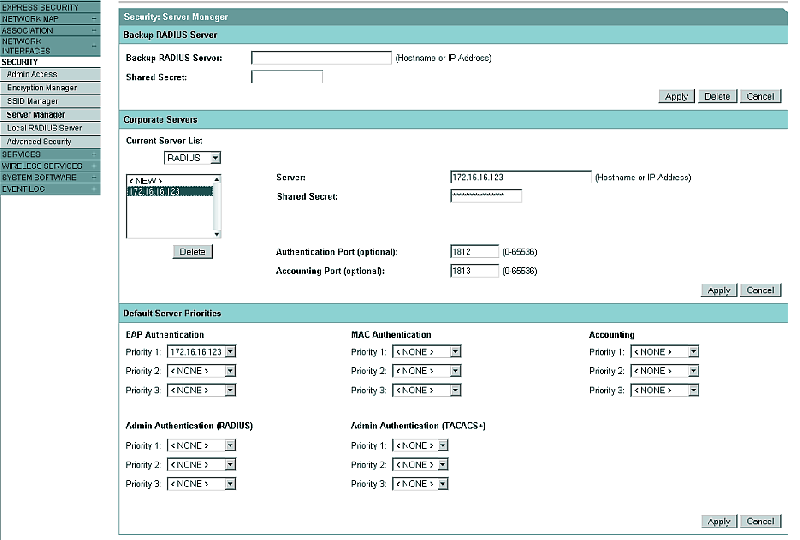The image size is (800, 540).
Task: Open Admin Authentication TACACS+ Priority 1 dropdown
Action: 420,446
